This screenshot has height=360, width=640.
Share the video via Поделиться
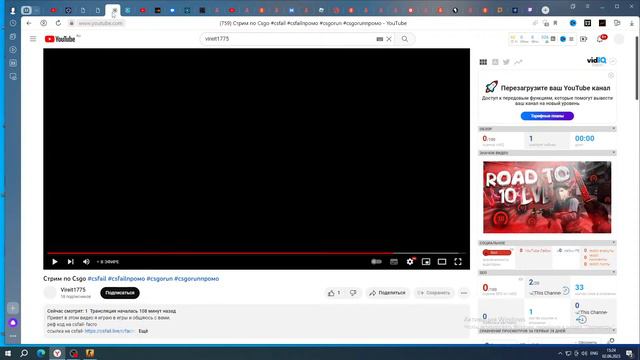(x=387, y=293)
